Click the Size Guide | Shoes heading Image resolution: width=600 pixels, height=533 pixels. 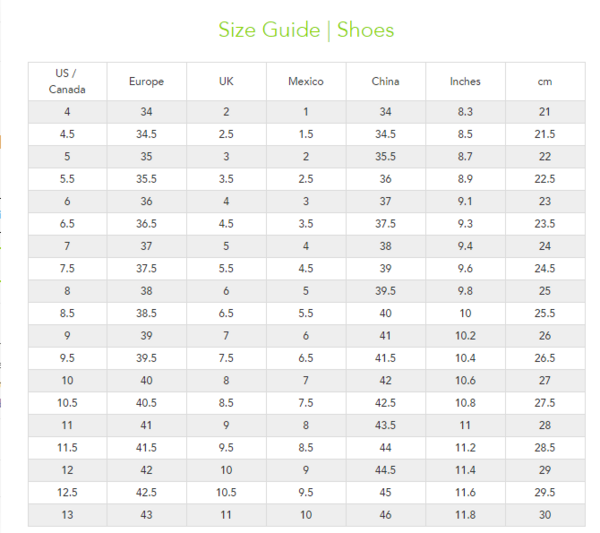click(x=306, y=30)
